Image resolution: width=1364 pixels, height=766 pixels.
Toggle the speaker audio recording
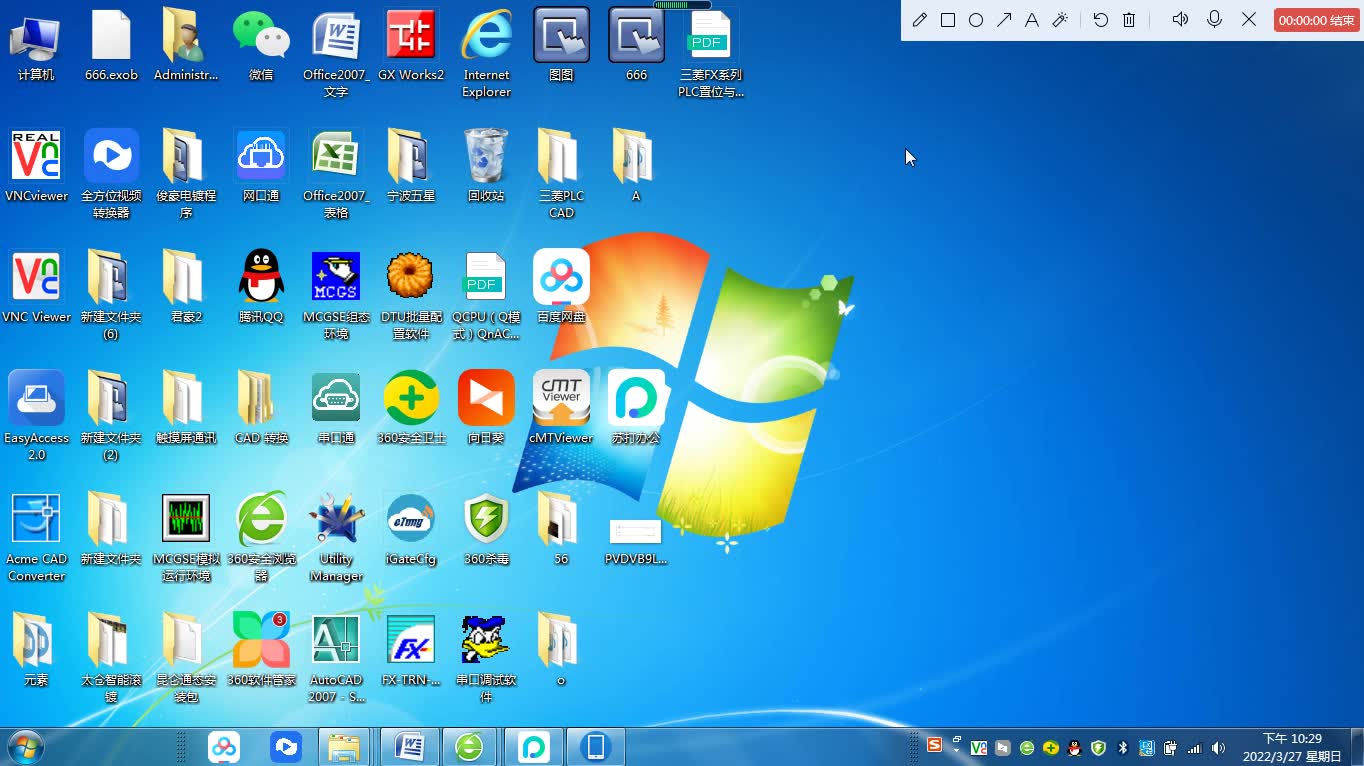click(1180, 19)
